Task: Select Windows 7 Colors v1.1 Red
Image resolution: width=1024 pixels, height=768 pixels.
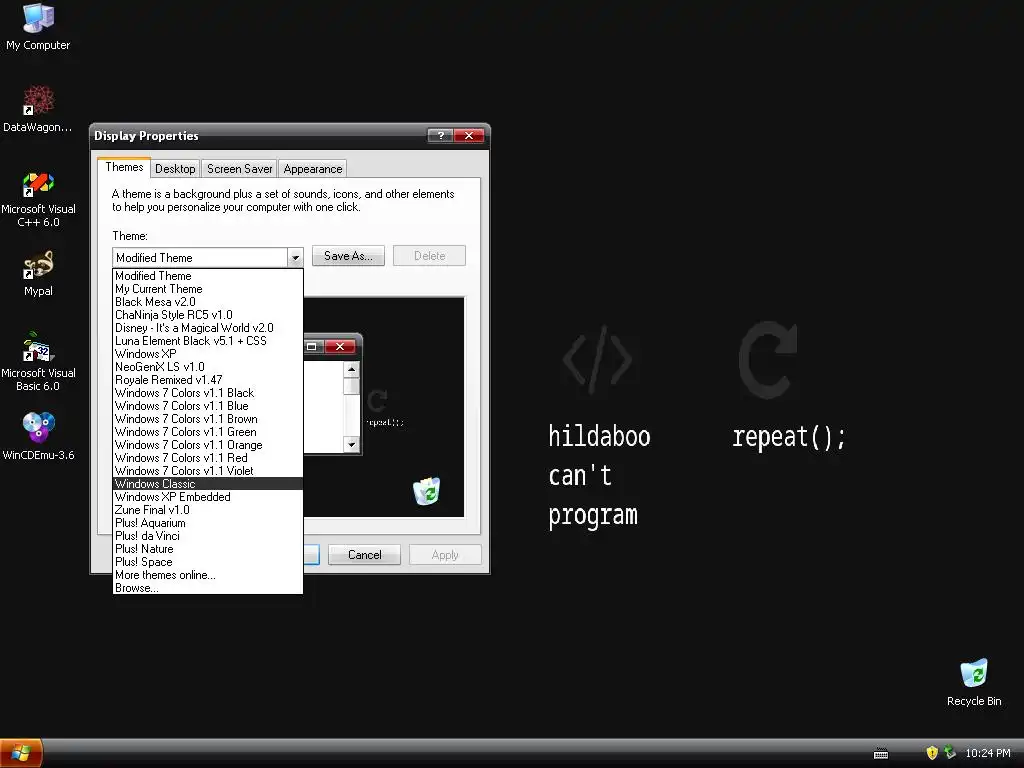Action: 208,458
